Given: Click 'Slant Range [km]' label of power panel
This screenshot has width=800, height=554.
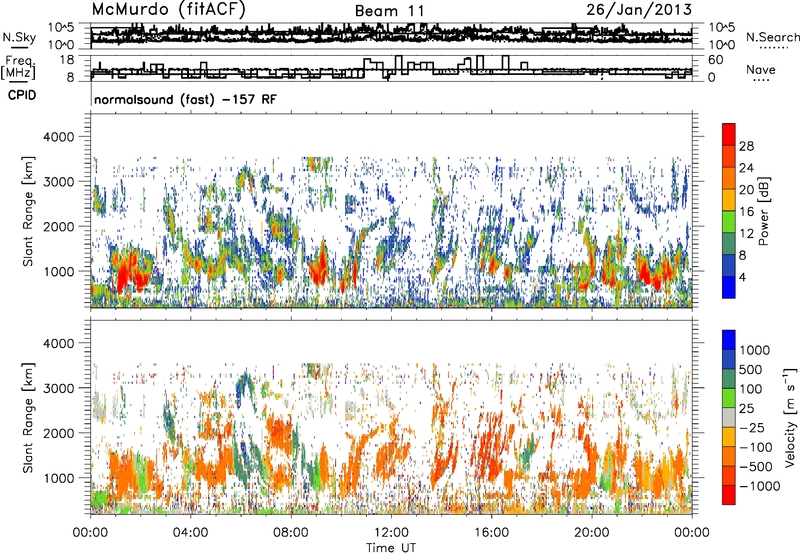Looking at the screenshot, I should pyautogui.click(x=28, y=211).
